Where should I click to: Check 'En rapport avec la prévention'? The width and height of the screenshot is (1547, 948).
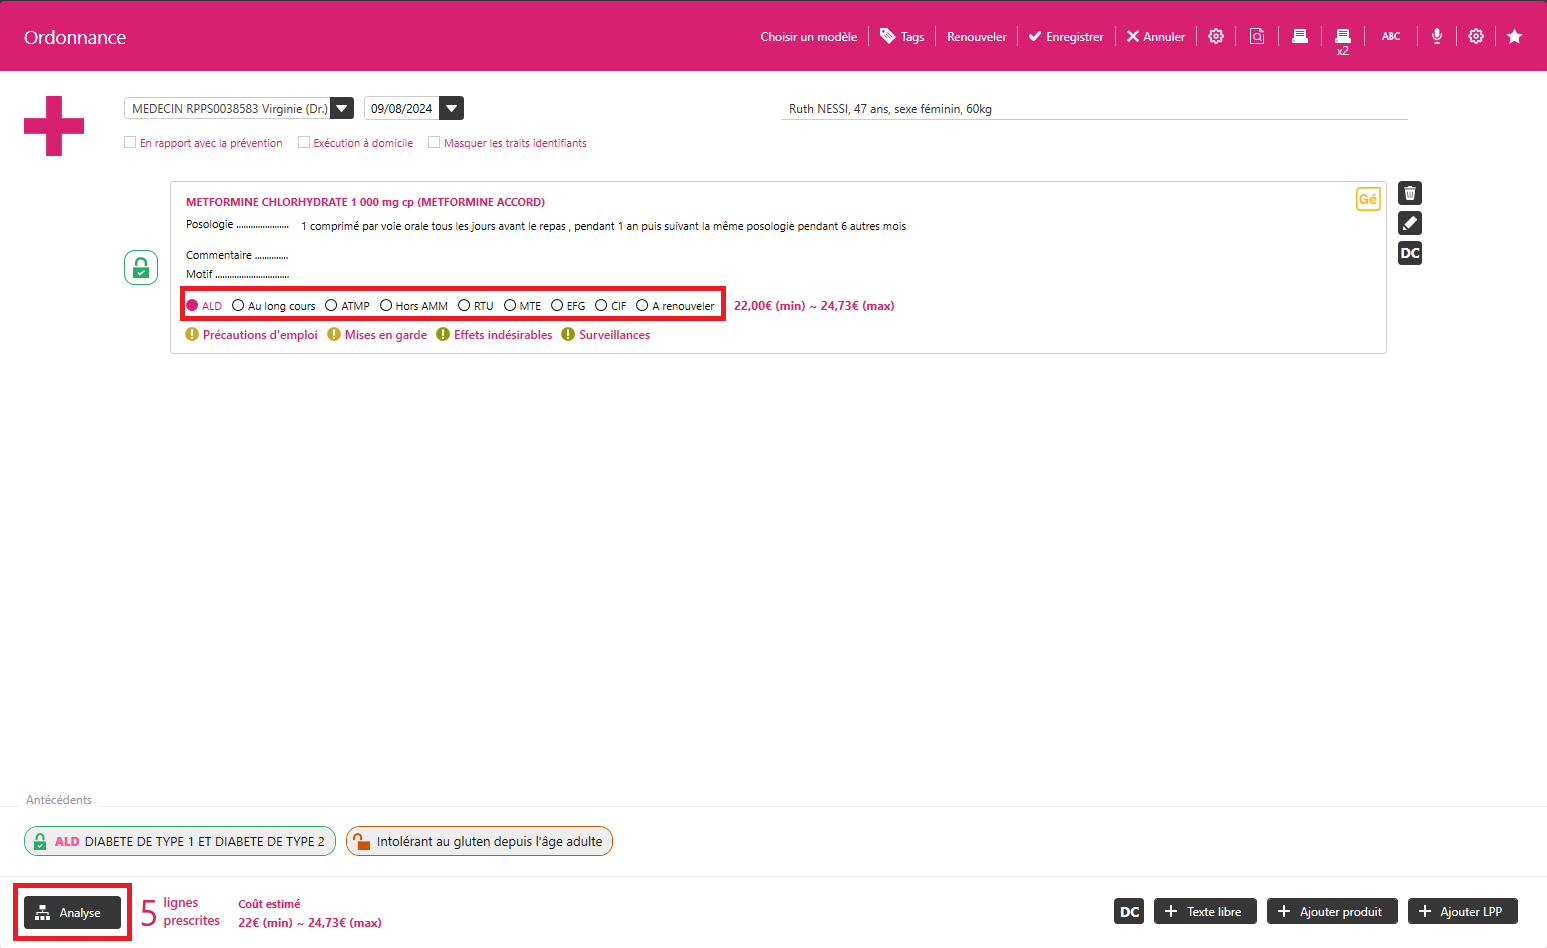[x=130, y=142]
